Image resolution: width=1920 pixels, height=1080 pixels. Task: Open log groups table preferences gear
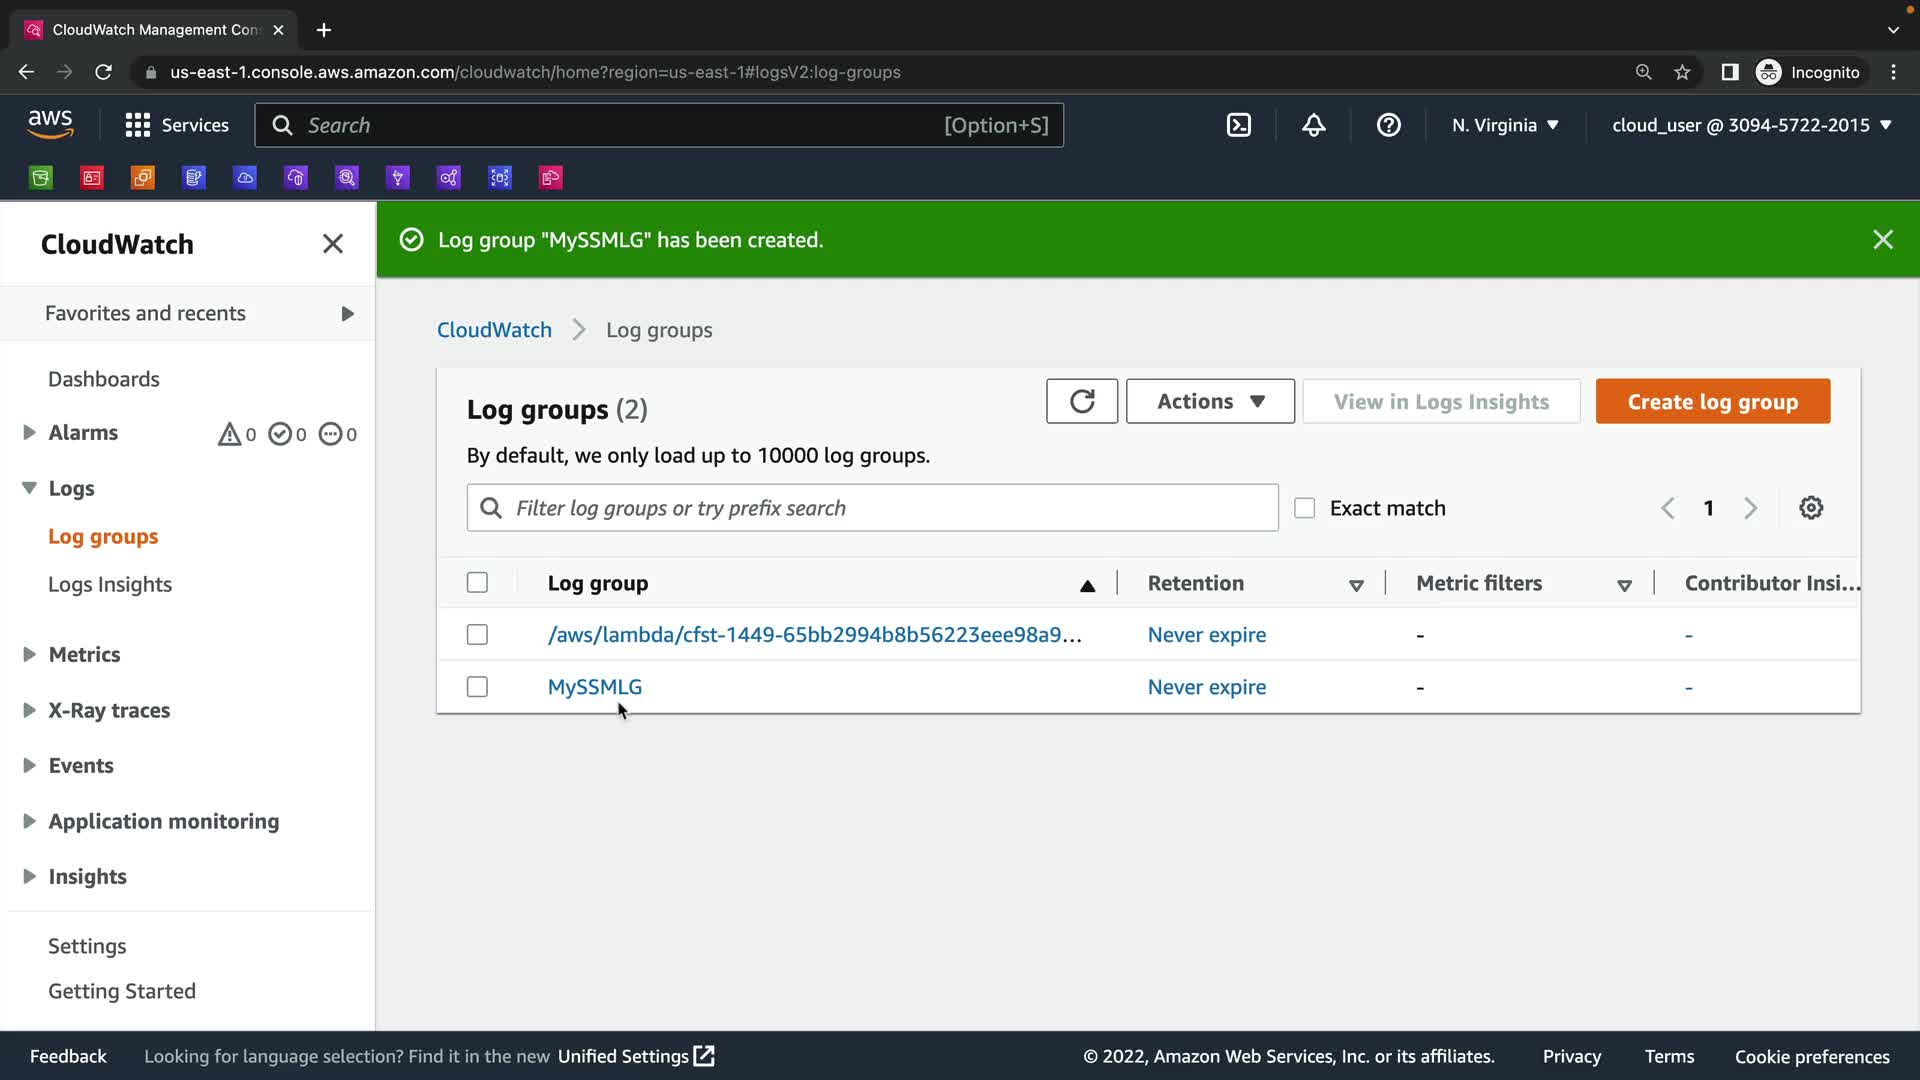click(1810, 508)
